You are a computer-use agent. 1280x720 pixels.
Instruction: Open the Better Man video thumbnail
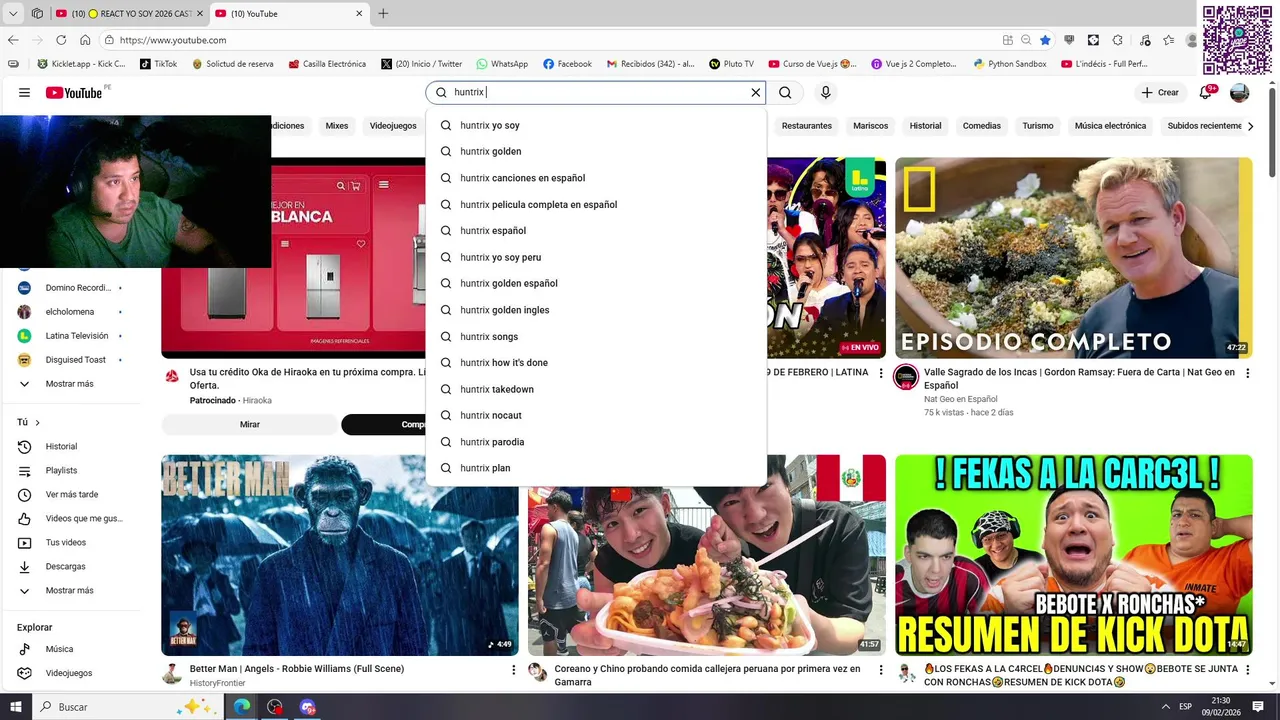click(340, 555)
